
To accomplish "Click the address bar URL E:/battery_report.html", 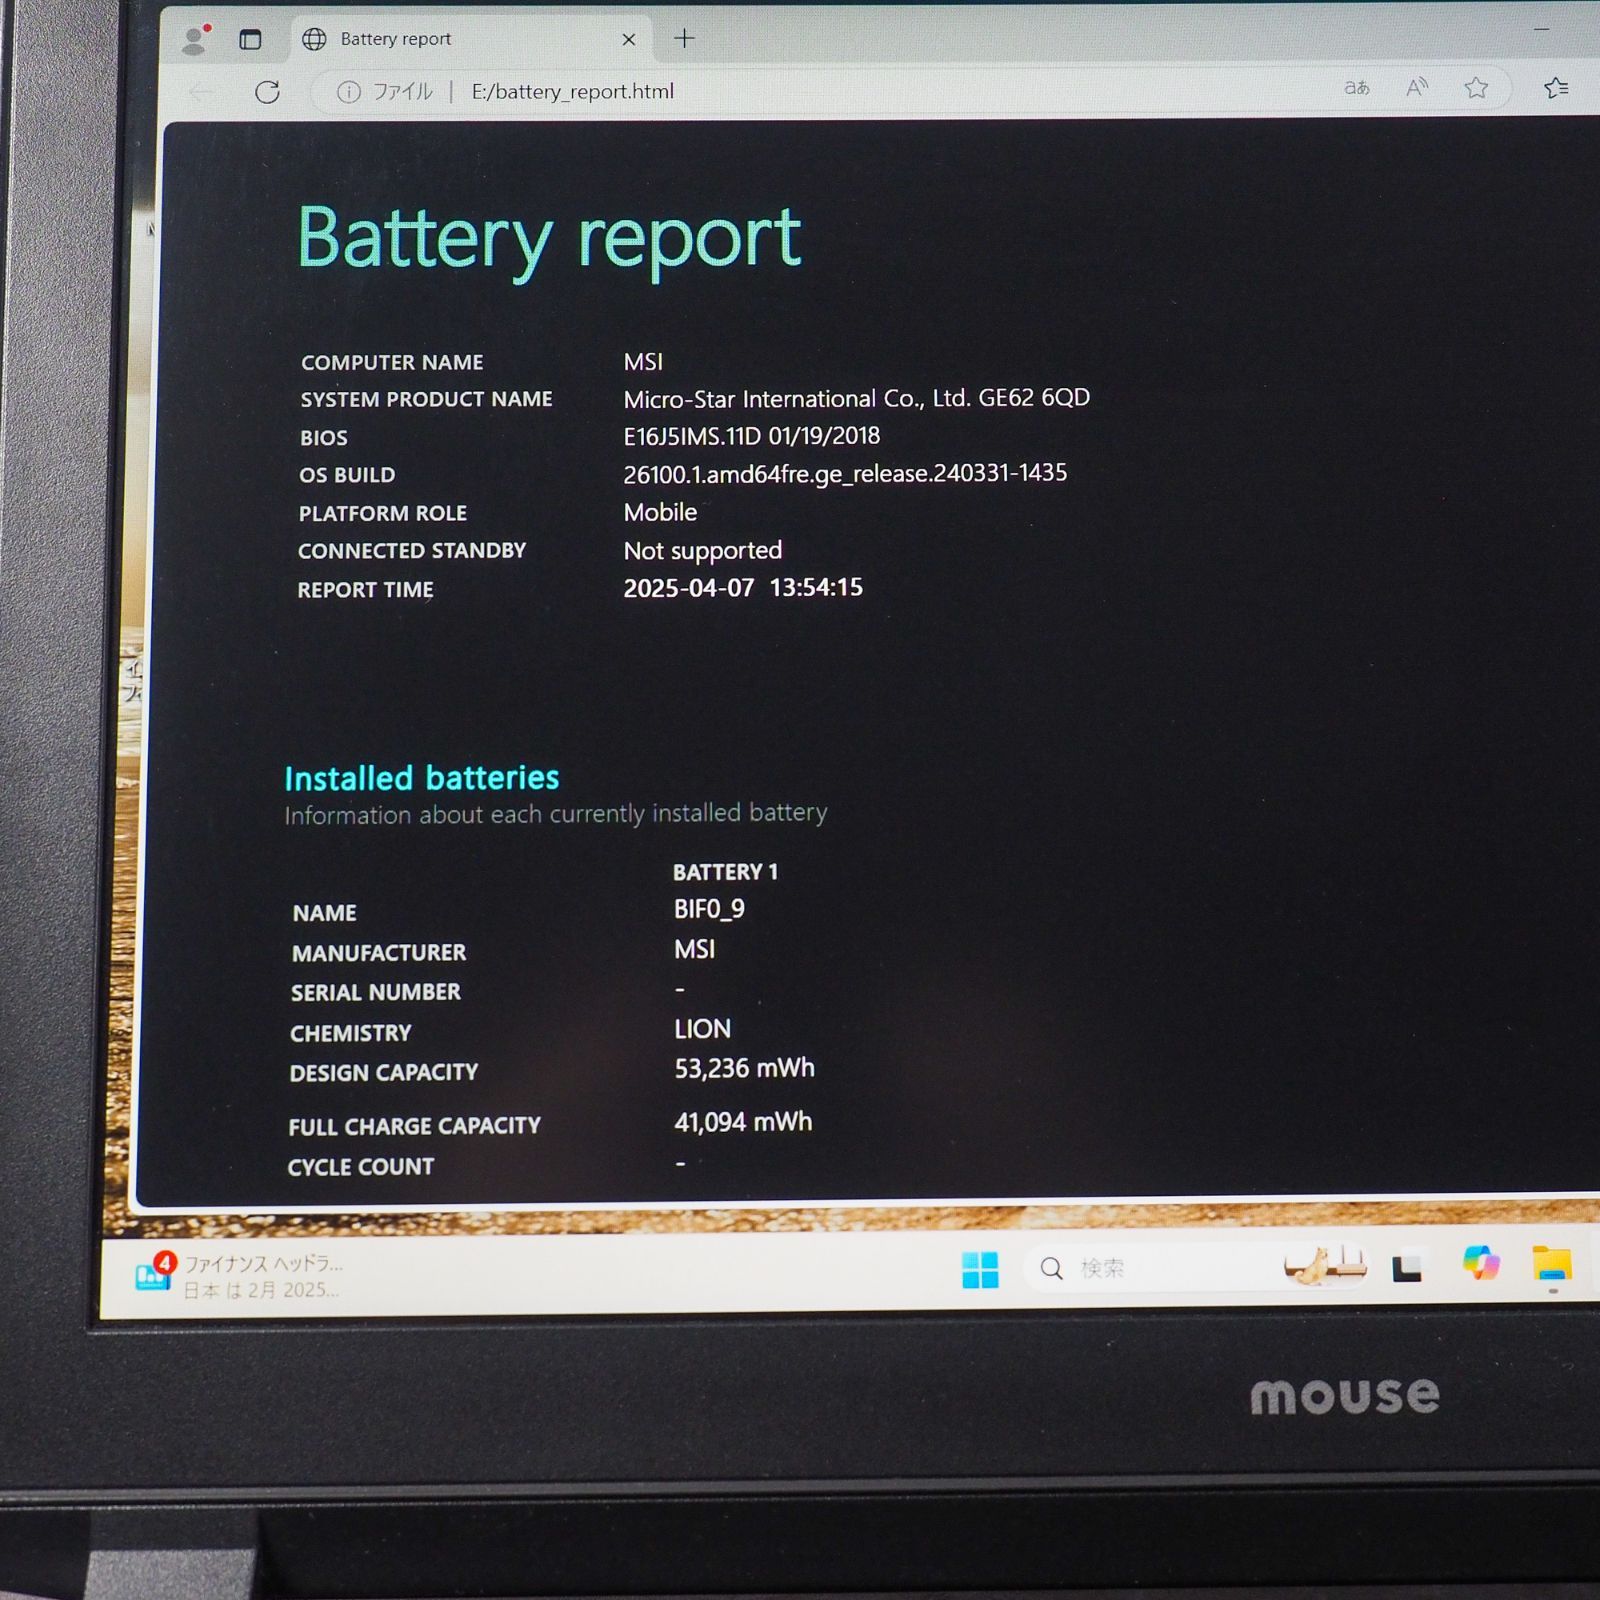I will click(x=573, y=92).
